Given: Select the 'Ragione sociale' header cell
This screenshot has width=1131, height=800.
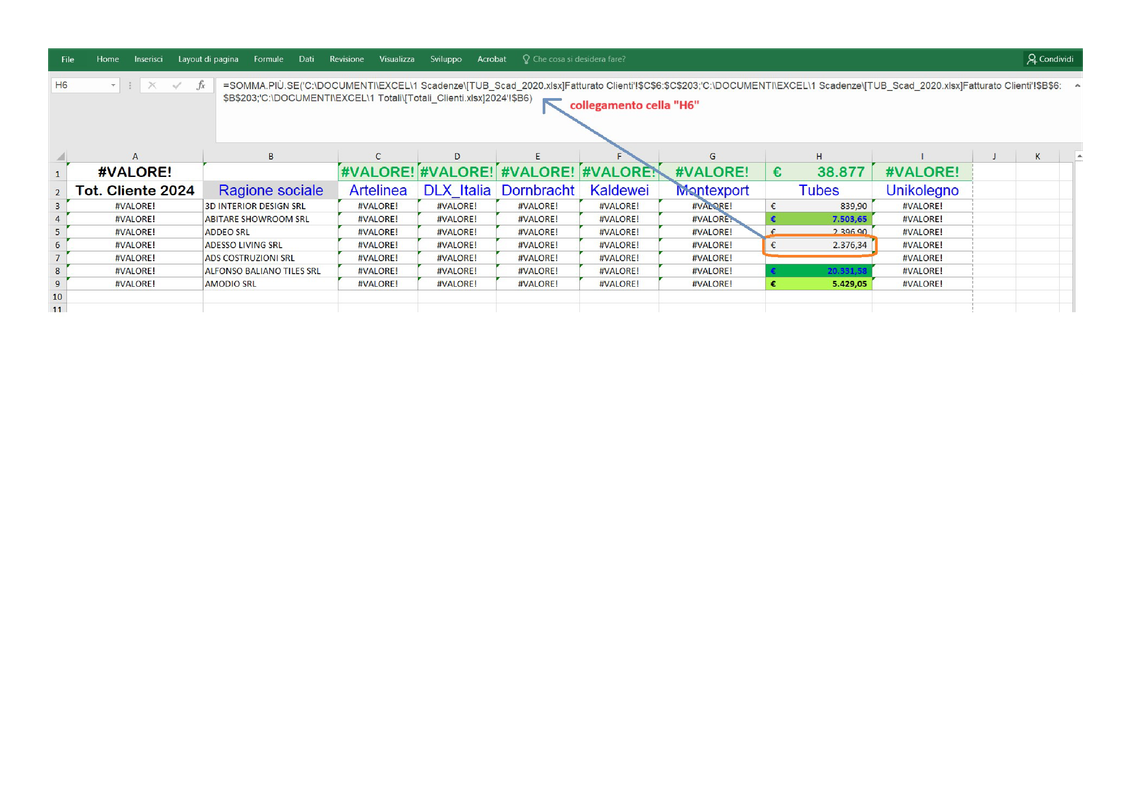Looking at the screenshot, I should (x=270, y=190).
